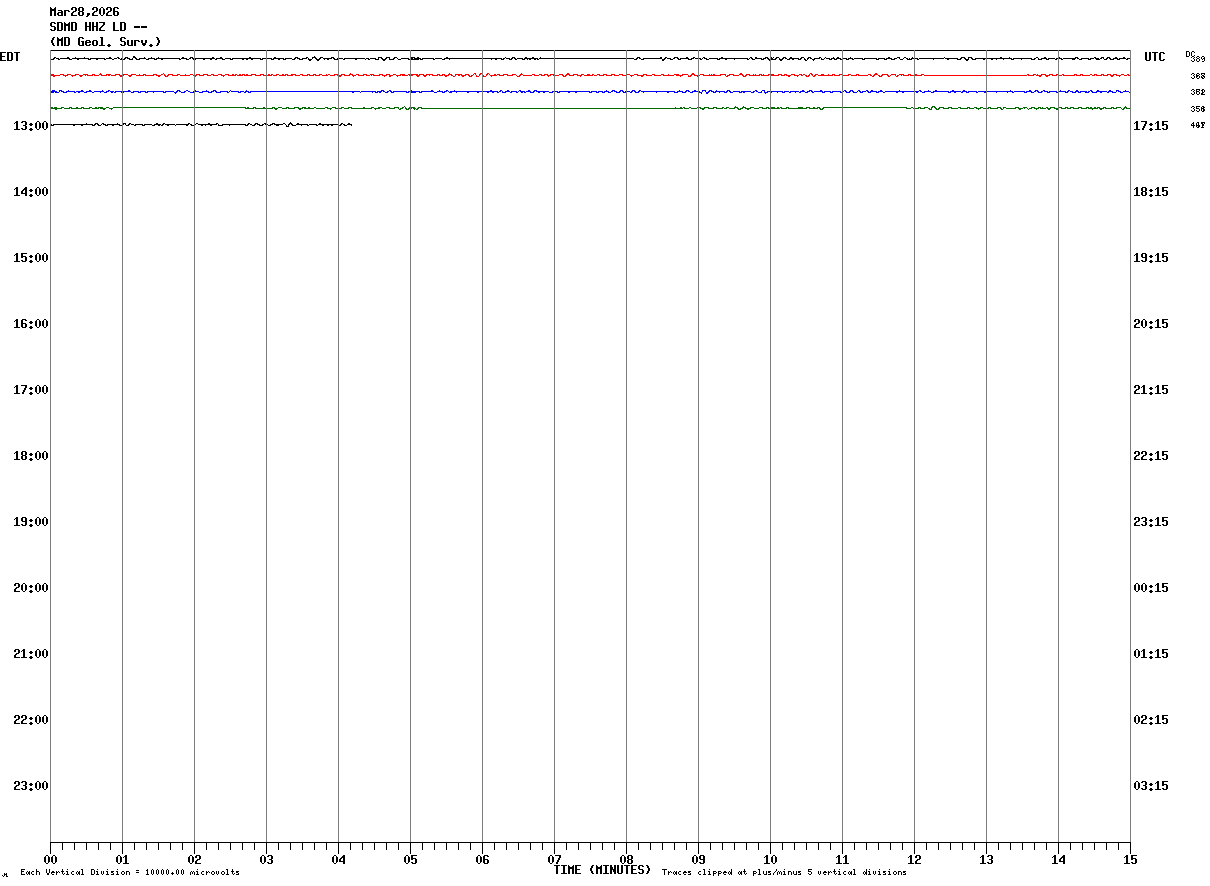Click the "UTC" time zone label

[x=1155, y=57]
